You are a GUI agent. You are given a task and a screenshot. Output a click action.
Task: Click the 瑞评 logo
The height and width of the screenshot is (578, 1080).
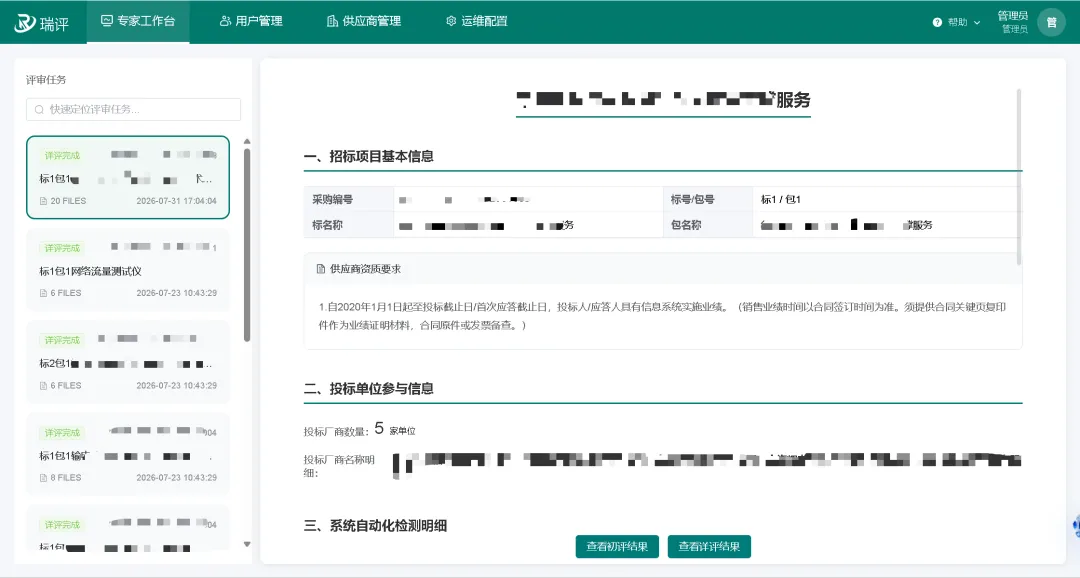pyautogui.click(x=42, y=23)
